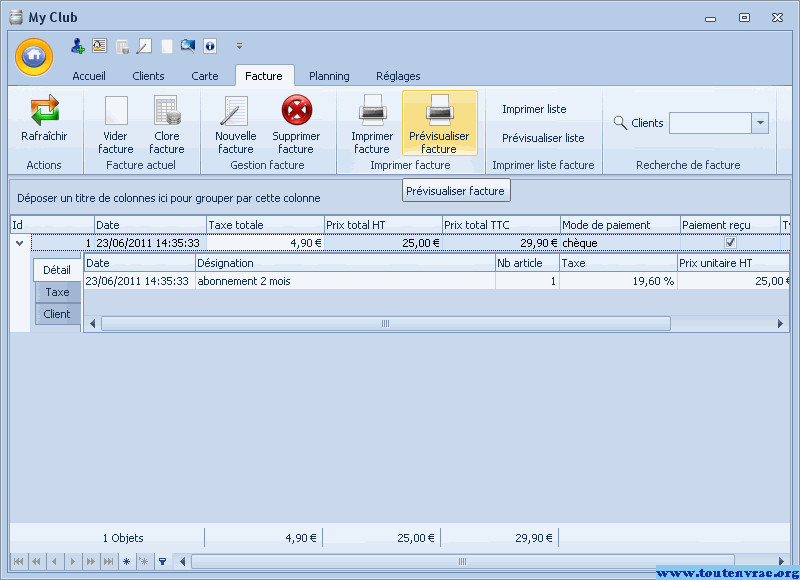The width and height of the screenshot is (800, 580).
Task: Click the filter funnel navigator button
Action: [x=162, y=562]
